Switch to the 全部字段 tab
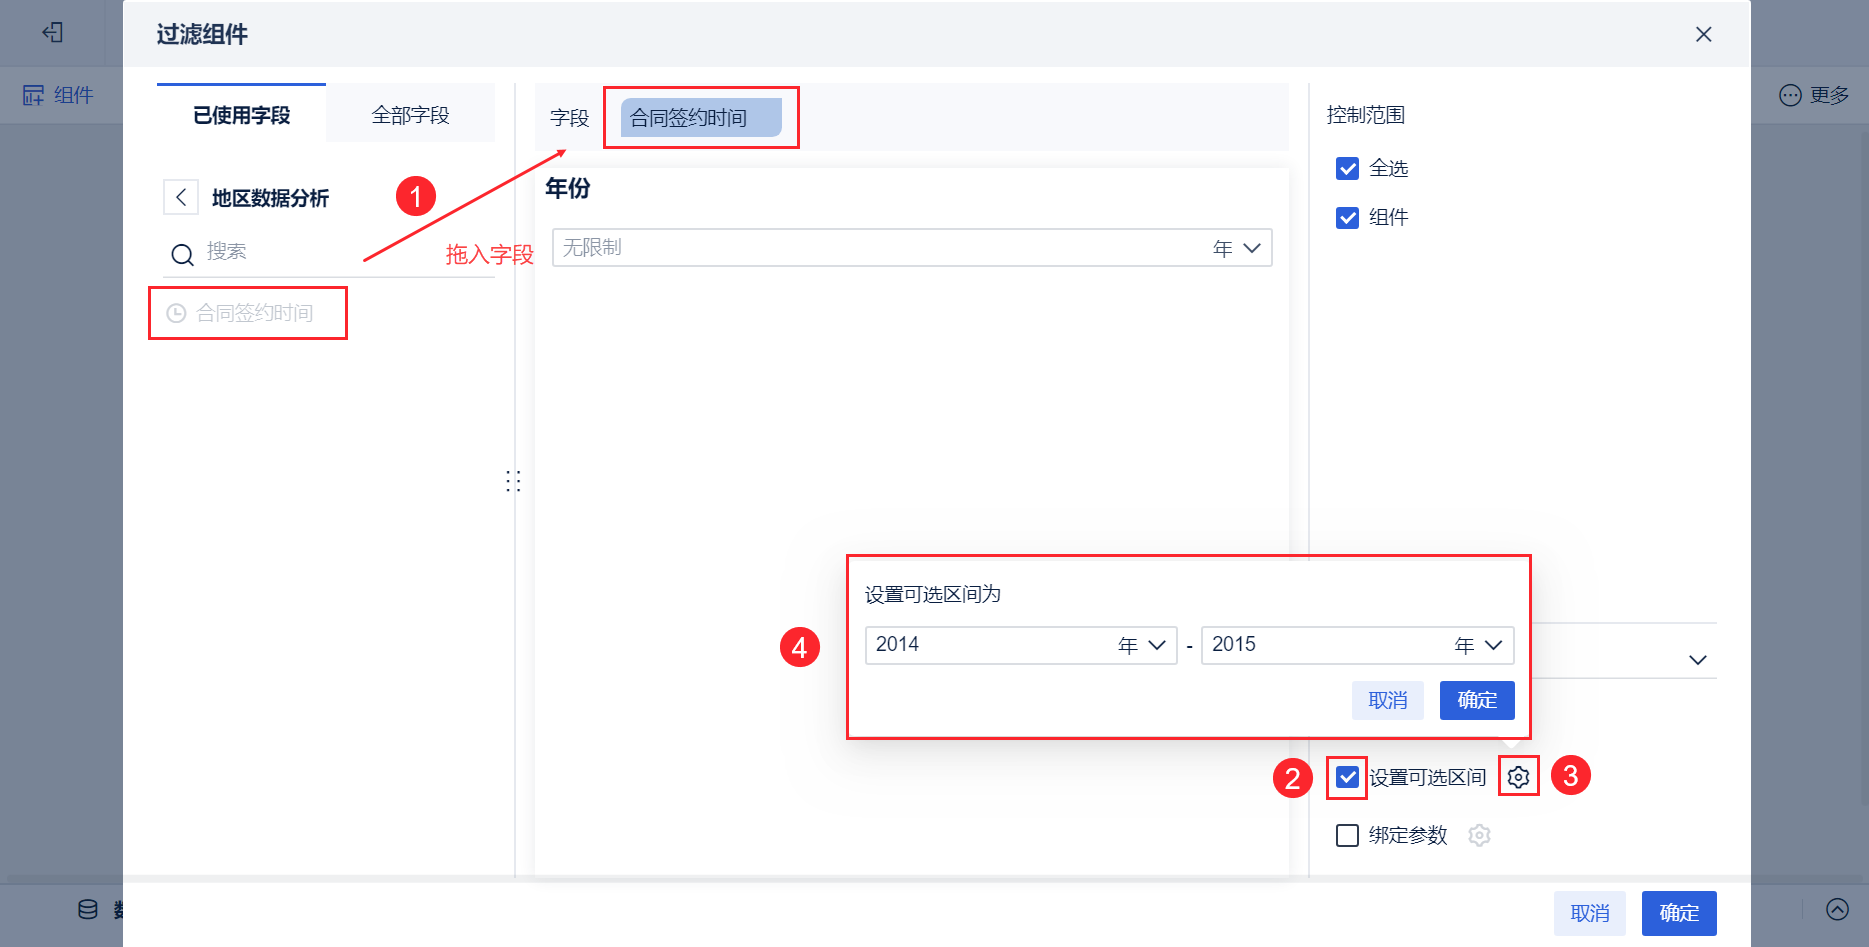The height and width of the screenshot is (947, 1869). [410, 115]
